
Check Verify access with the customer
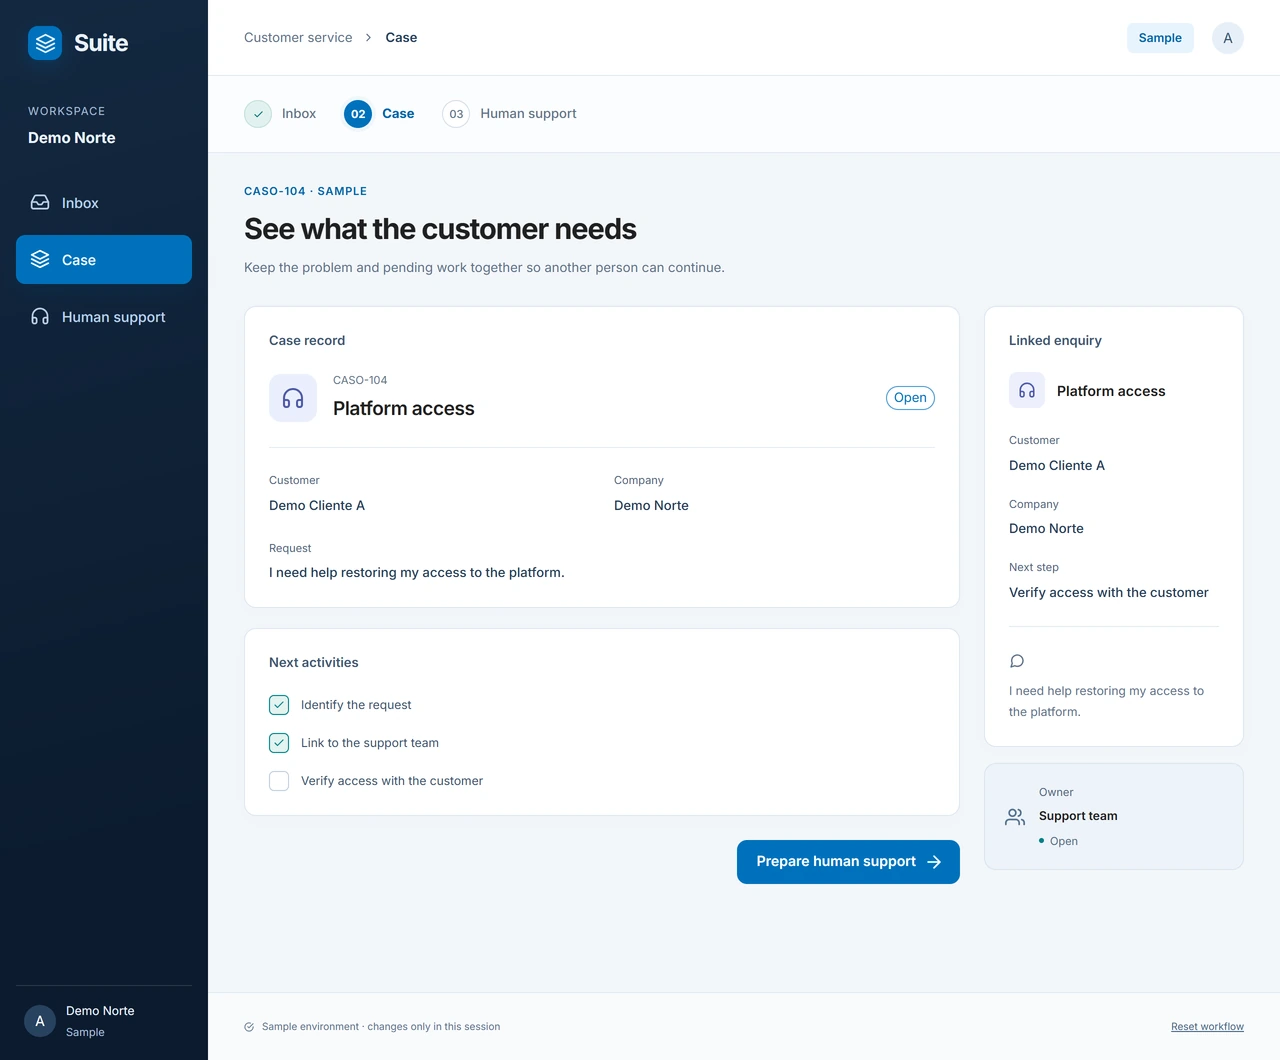pos(279,781)
